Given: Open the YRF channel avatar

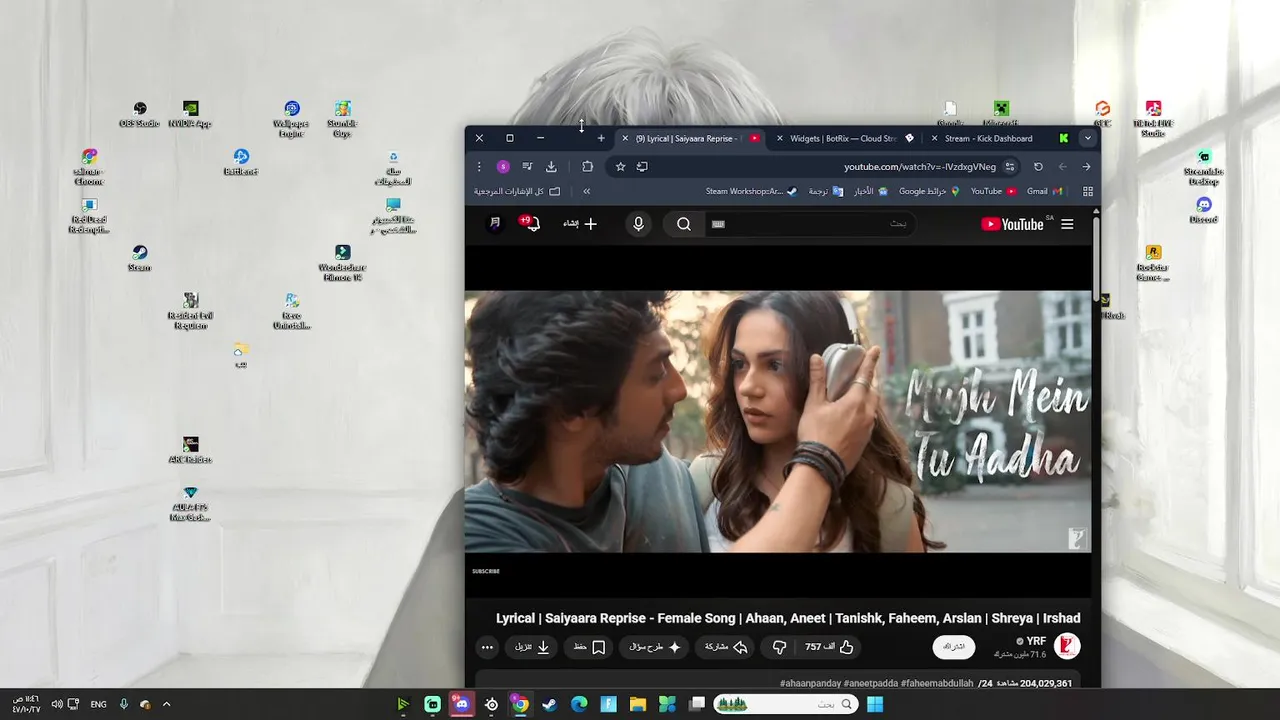Looking at the screenshot, I should 1067,646.
